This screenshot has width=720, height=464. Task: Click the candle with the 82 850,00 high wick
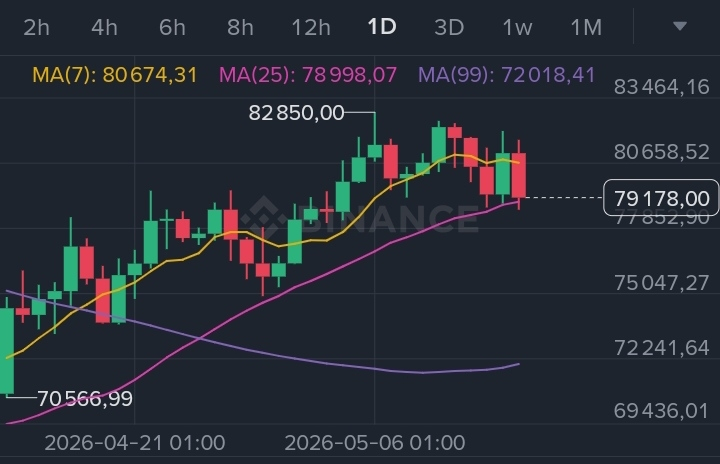(x=375, y=151)
